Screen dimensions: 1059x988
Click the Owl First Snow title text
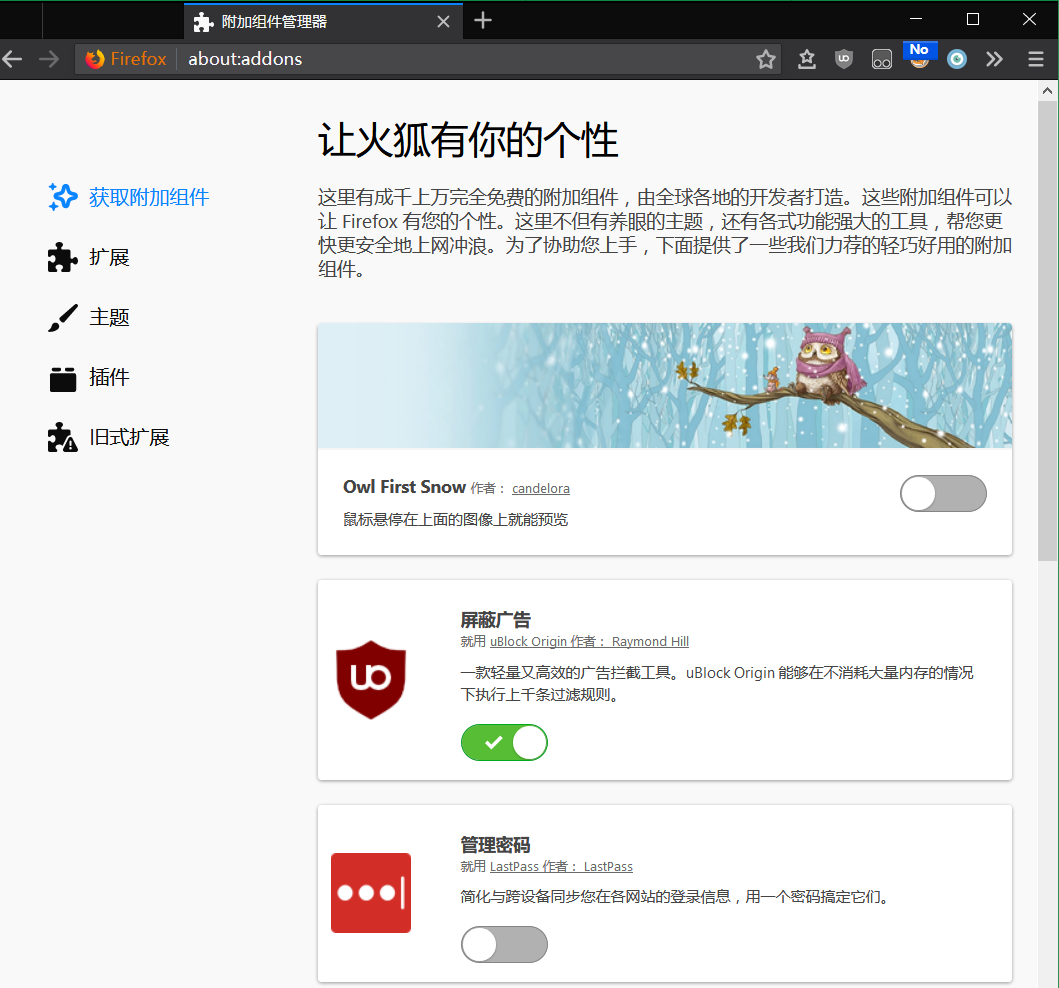click(405, 487)
